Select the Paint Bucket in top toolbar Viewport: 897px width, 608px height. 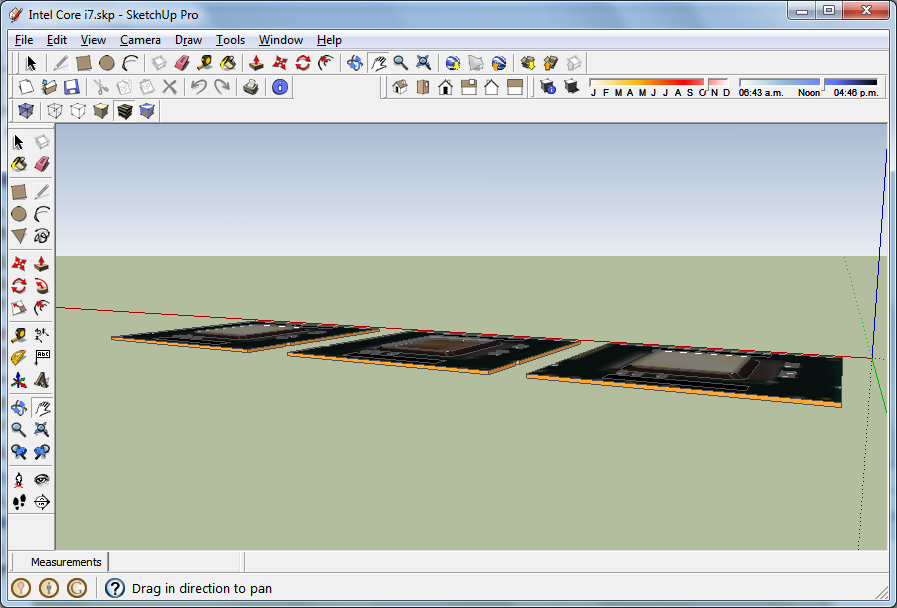228,63
